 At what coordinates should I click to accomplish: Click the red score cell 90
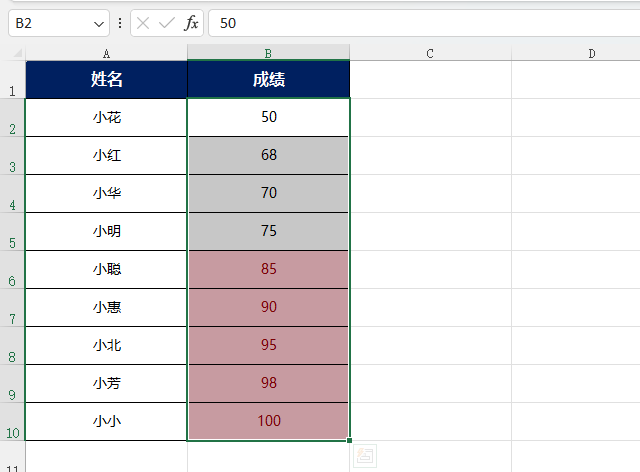point(268,307)
